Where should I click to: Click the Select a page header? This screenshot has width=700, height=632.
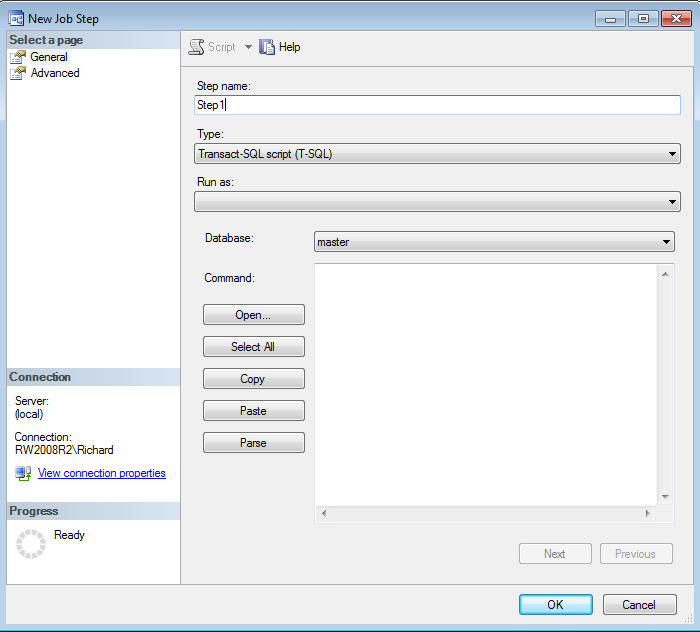click(93, 40)
